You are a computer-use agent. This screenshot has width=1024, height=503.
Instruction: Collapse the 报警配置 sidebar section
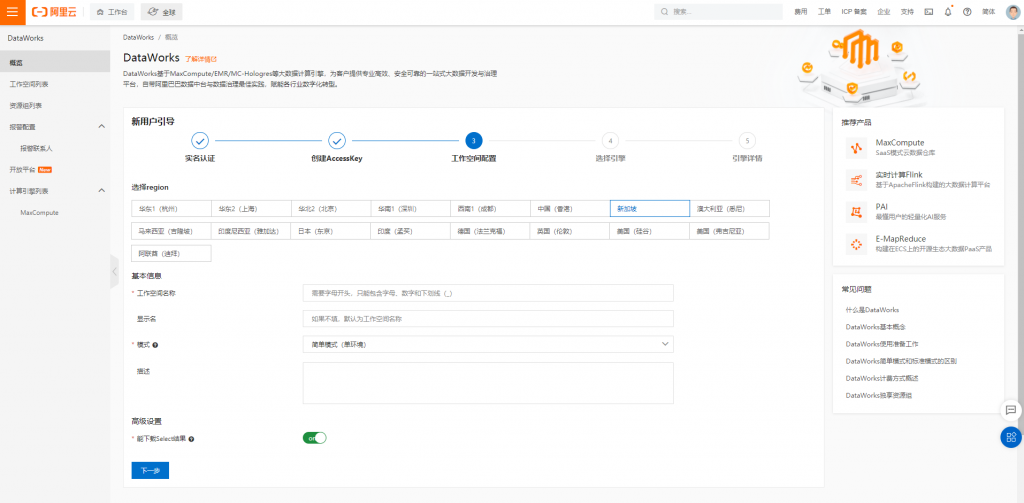click(101, 126)
